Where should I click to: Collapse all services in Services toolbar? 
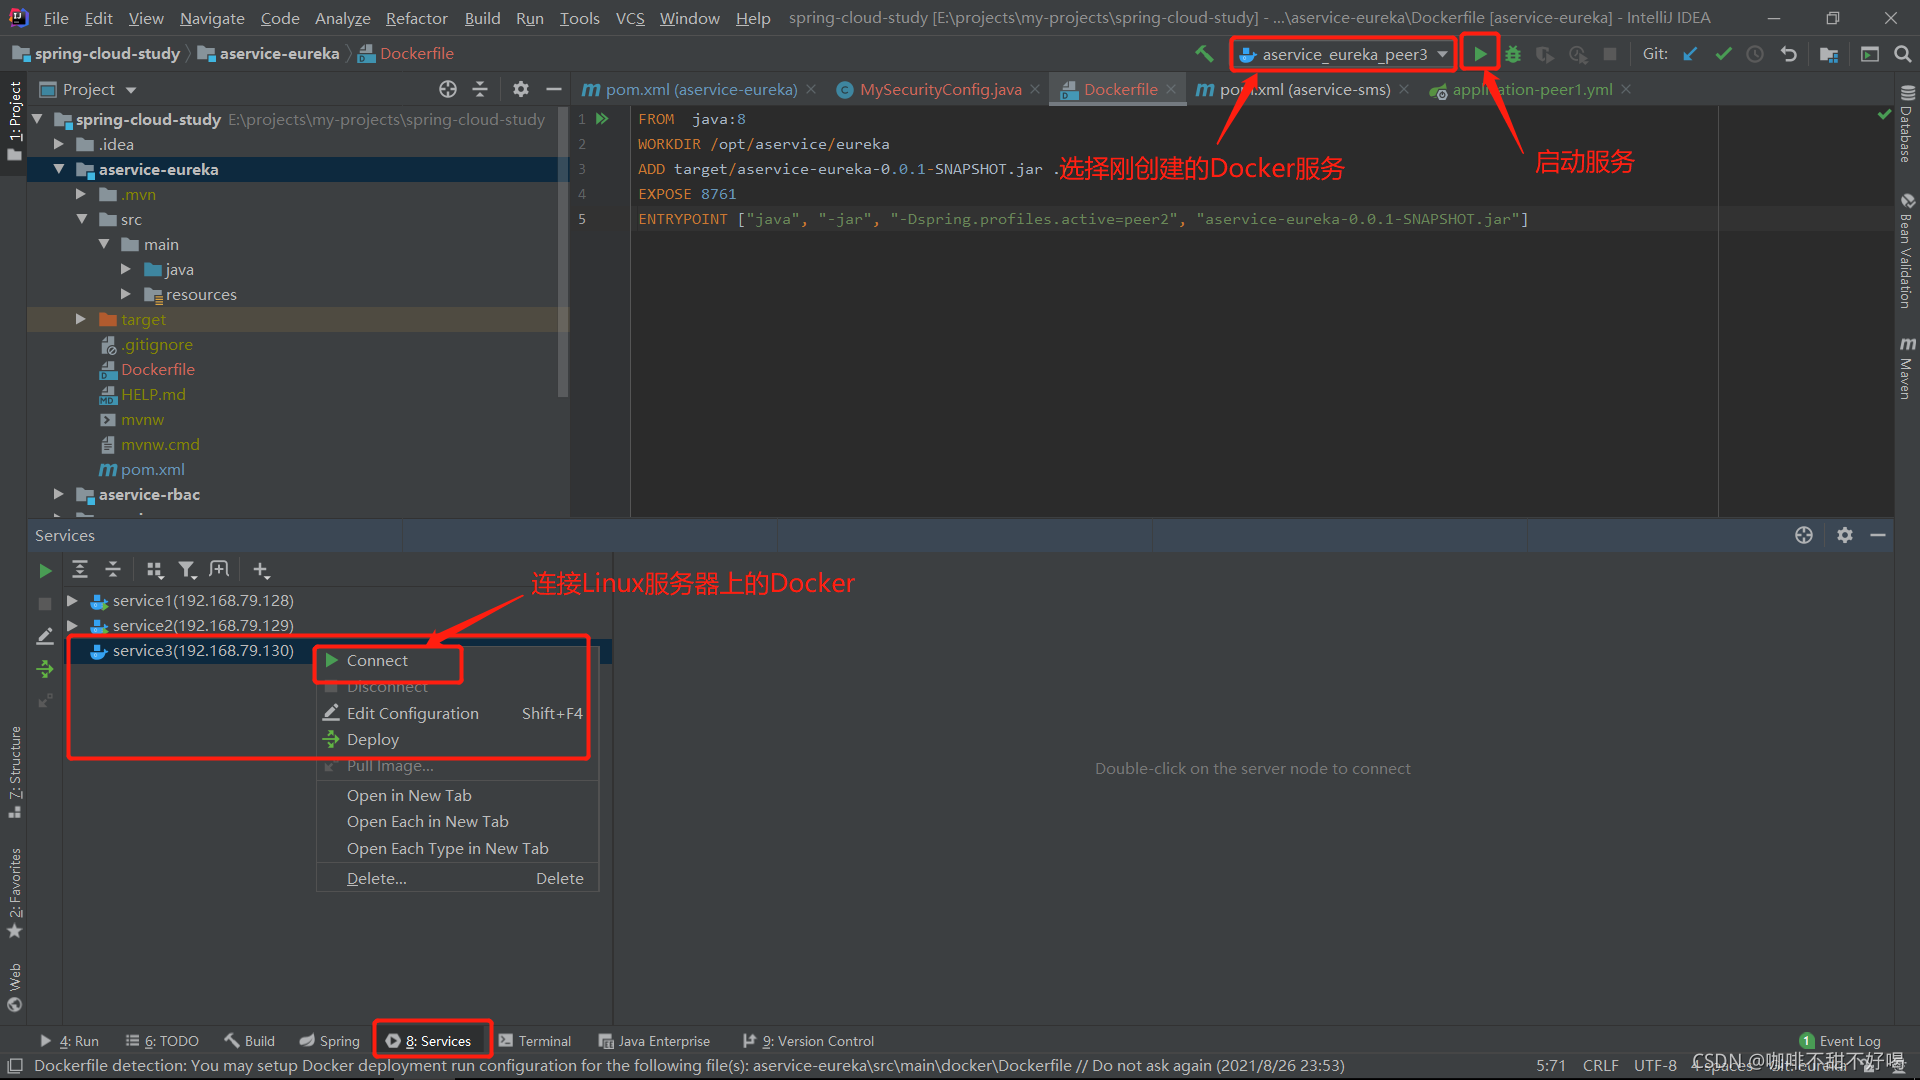pyautogui.click(x=113, y=569)
